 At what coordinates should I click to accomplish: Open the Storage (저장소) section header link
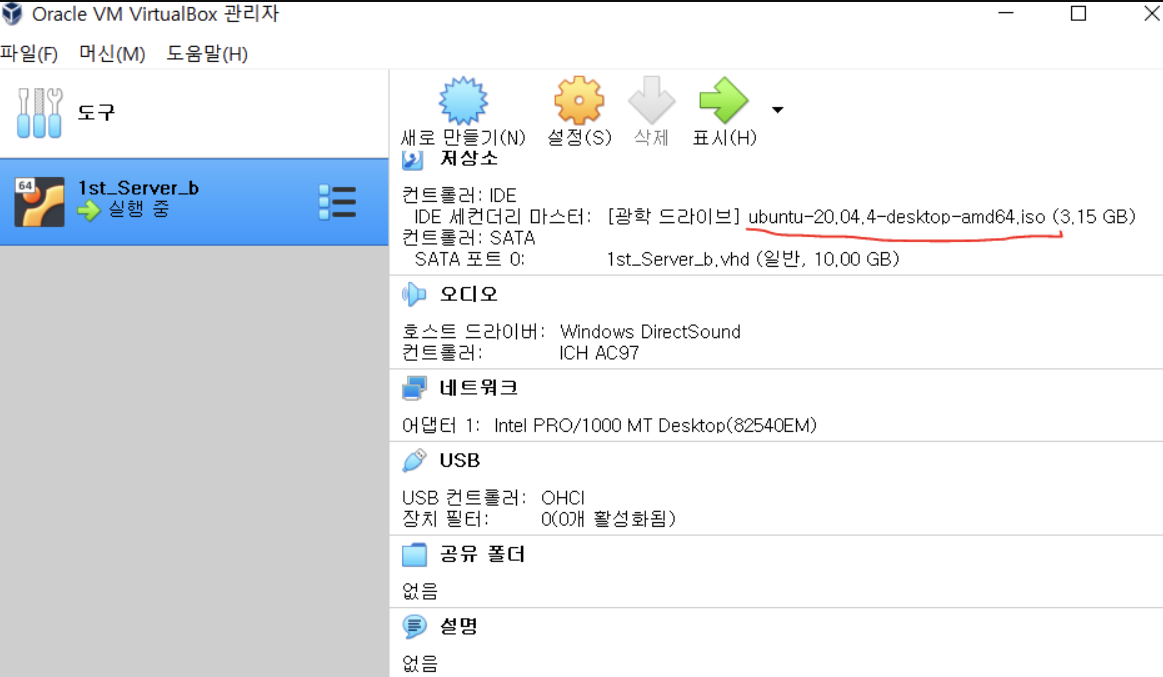(x=469, y=158)
